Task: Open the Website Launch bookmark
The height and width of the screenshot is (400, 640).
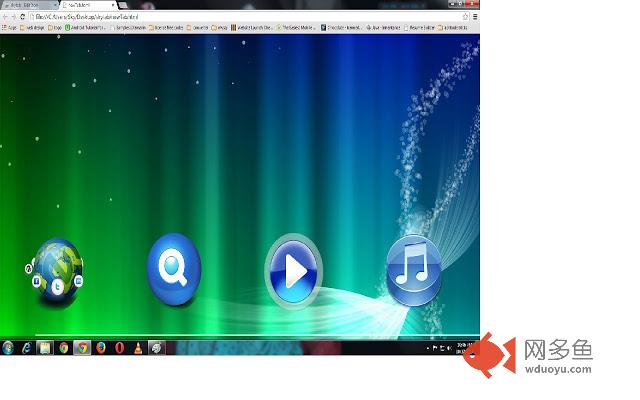Action: (x=251, y=28)
